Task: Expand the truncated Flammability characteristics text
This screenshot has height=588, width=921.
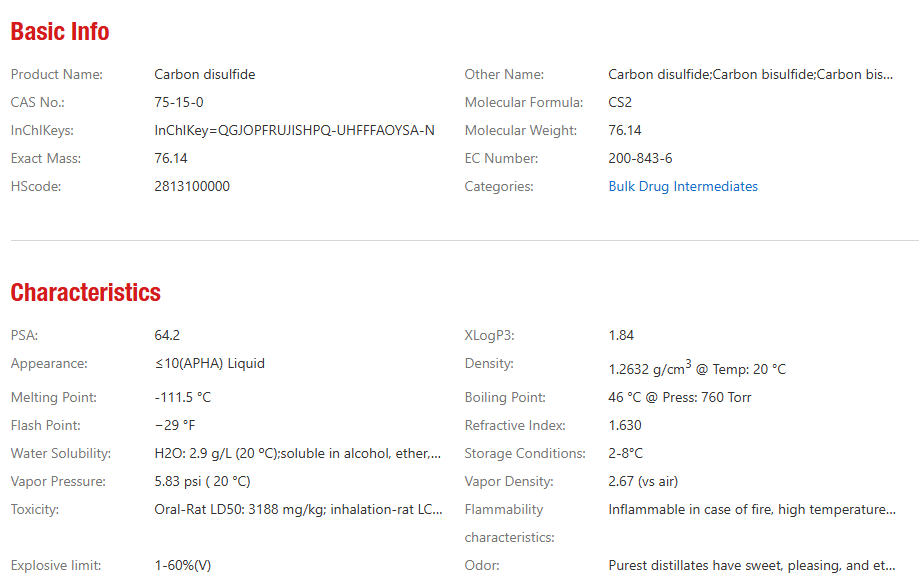Action: click(x=751, y=510)
